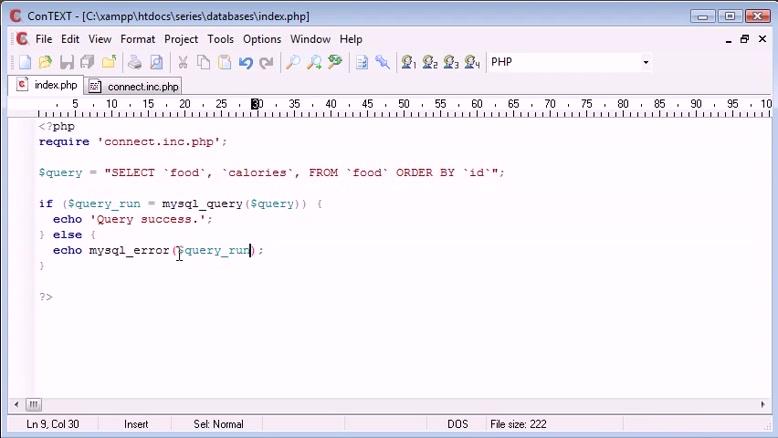Screen dimensions: 778x438
Task: Click the Find next icon
Action: pos(314,63)
